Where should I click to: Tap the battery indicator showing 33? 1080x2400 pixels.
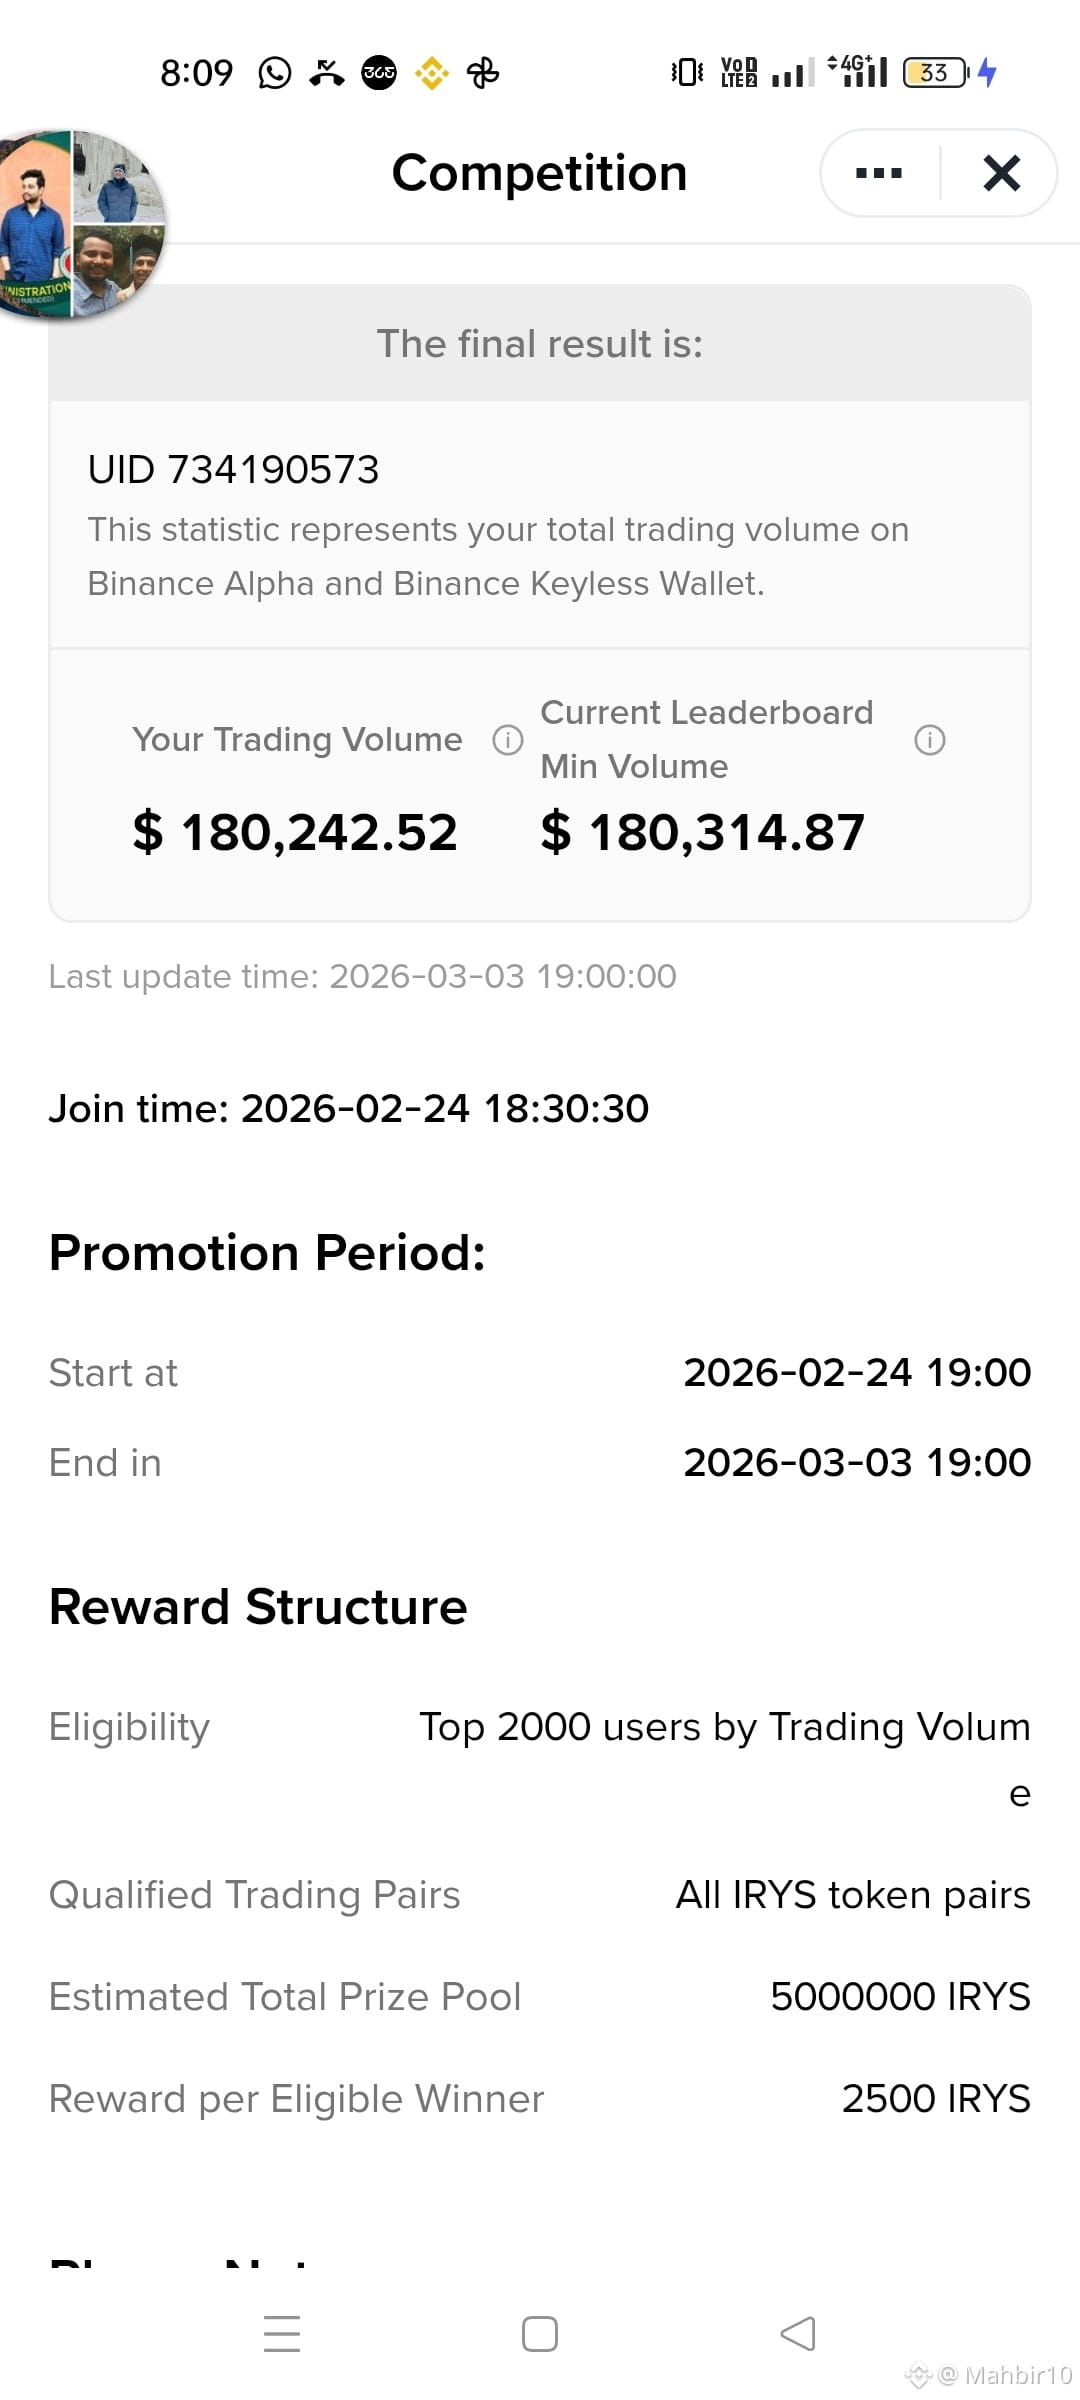936,73
